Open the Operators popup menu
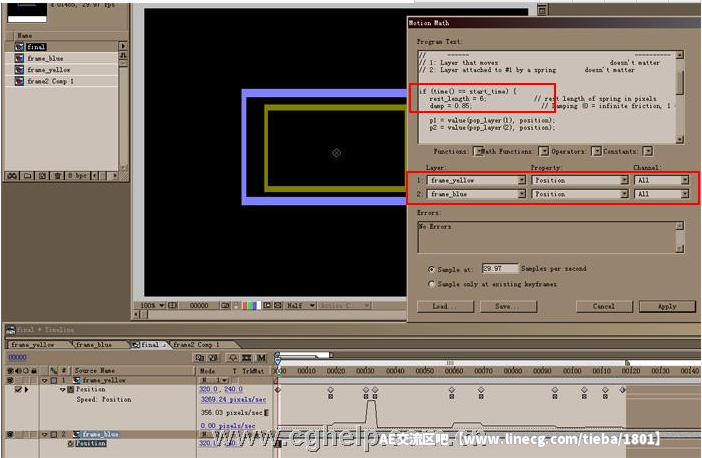 (x=596, y=151)
